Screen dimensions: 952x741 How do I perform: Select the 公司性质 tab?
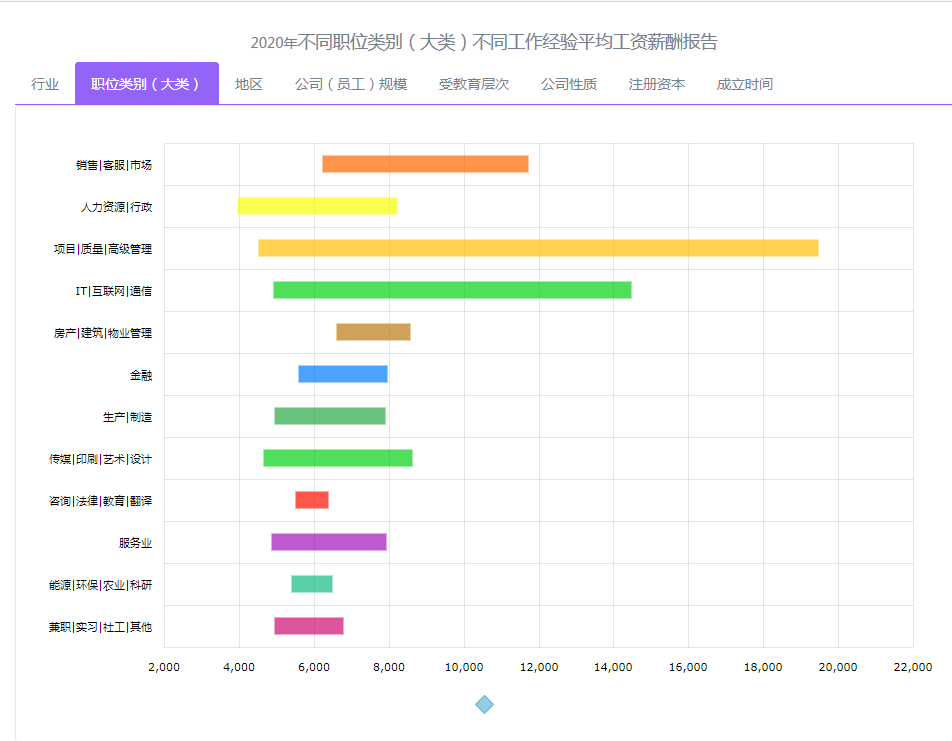(568, 84)
